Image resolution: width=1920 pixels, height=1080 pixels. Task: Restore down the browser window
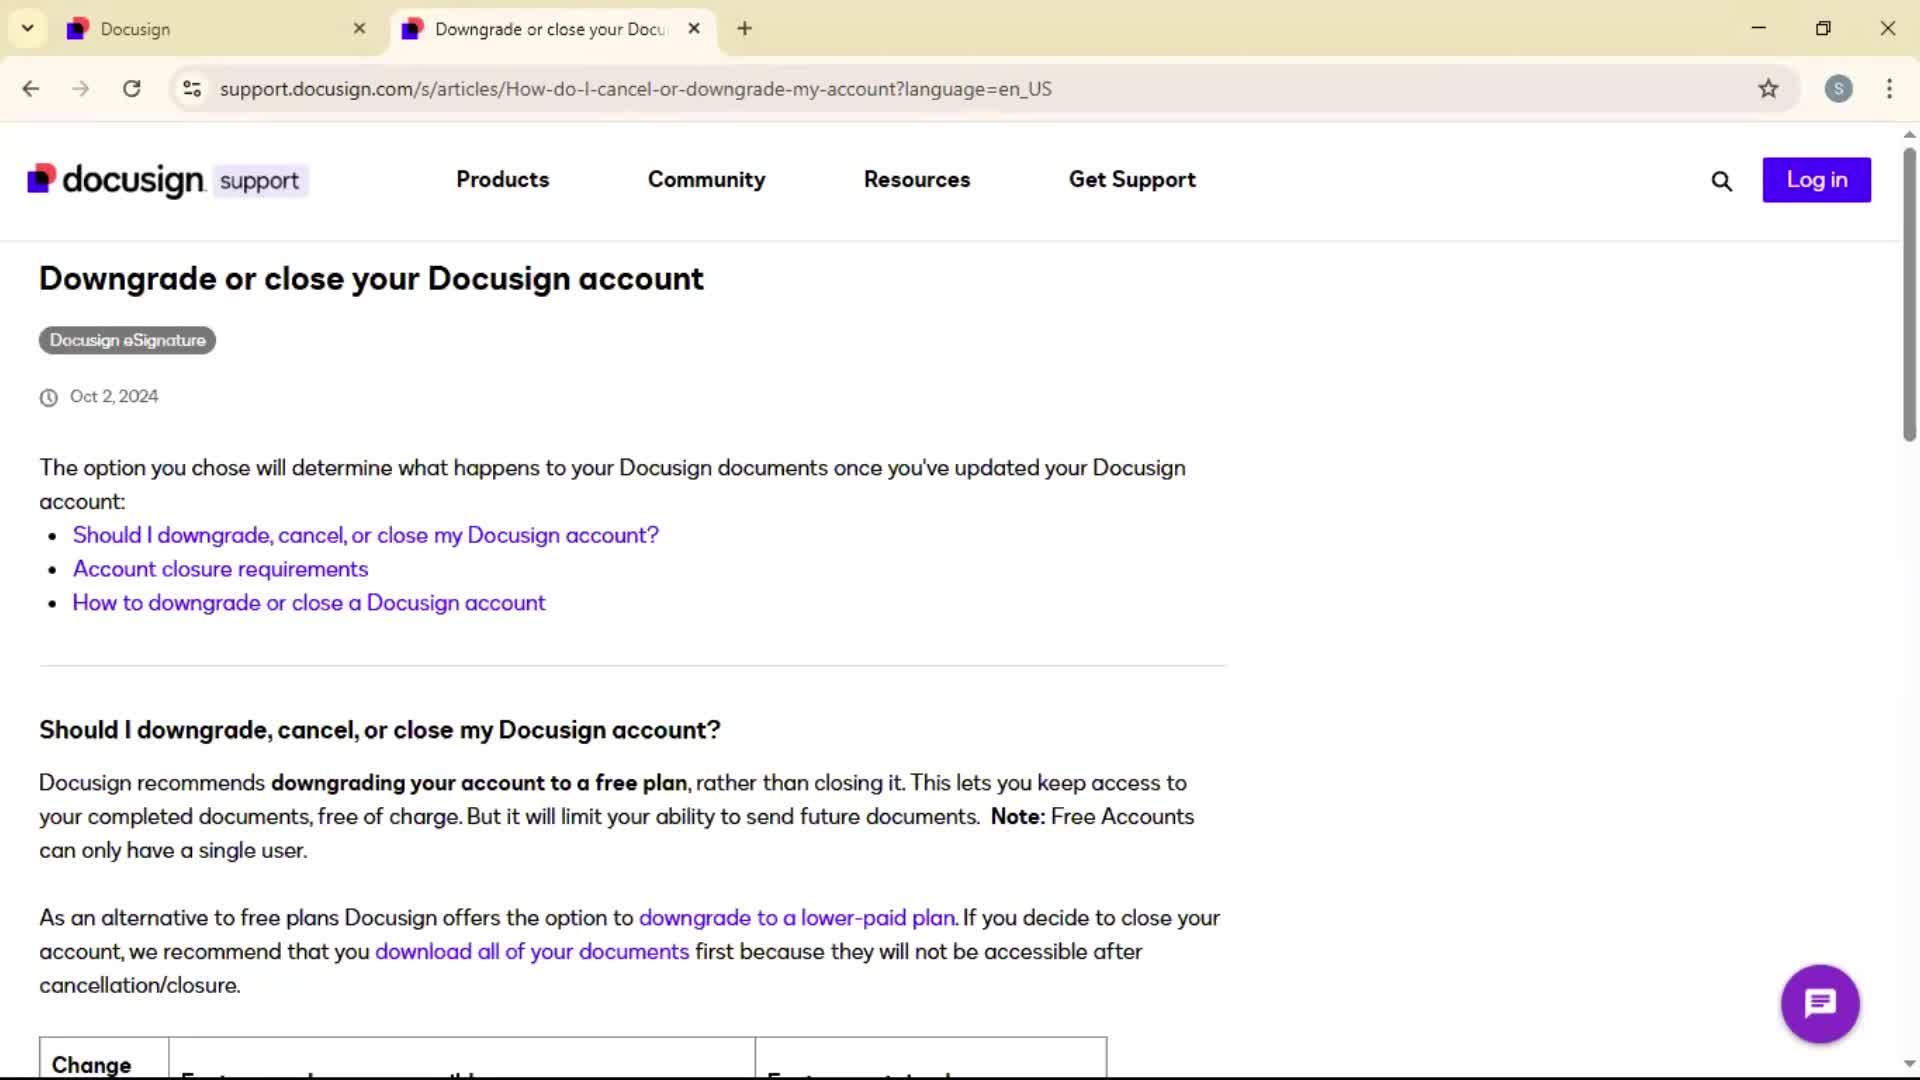(x=1823, y=28)
